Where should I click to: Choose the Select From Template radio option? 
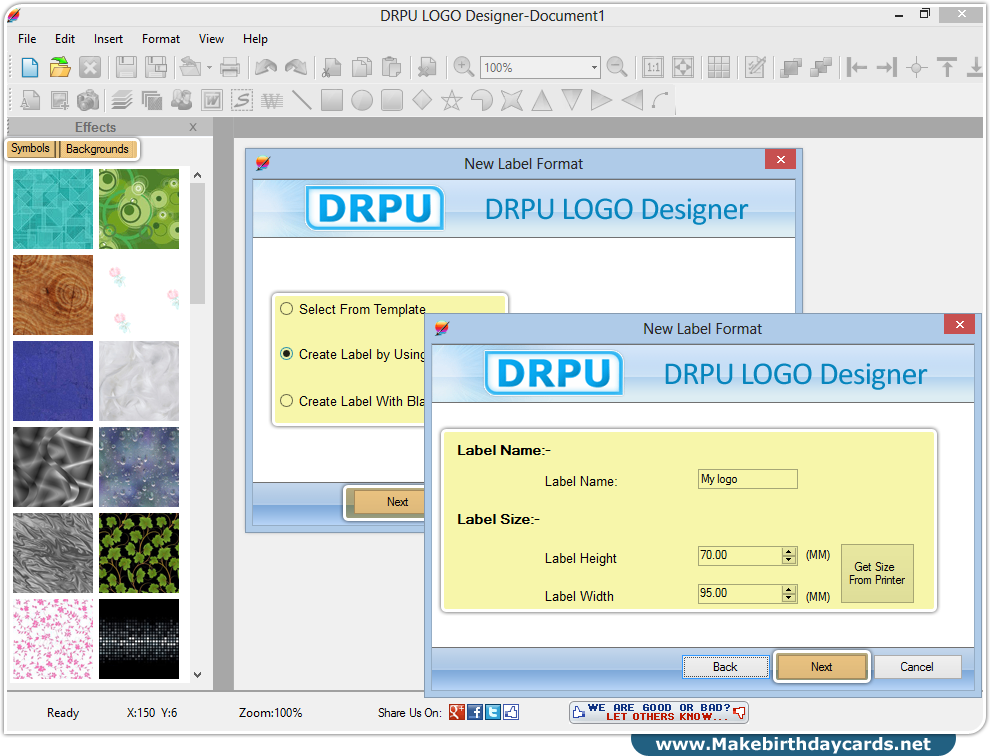click(x=287, y=309)
